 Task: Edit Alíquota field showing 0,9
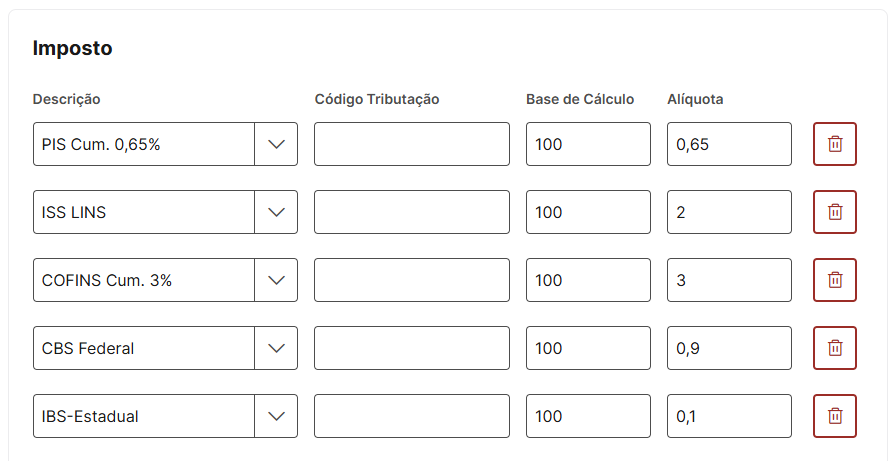[729, 348]
